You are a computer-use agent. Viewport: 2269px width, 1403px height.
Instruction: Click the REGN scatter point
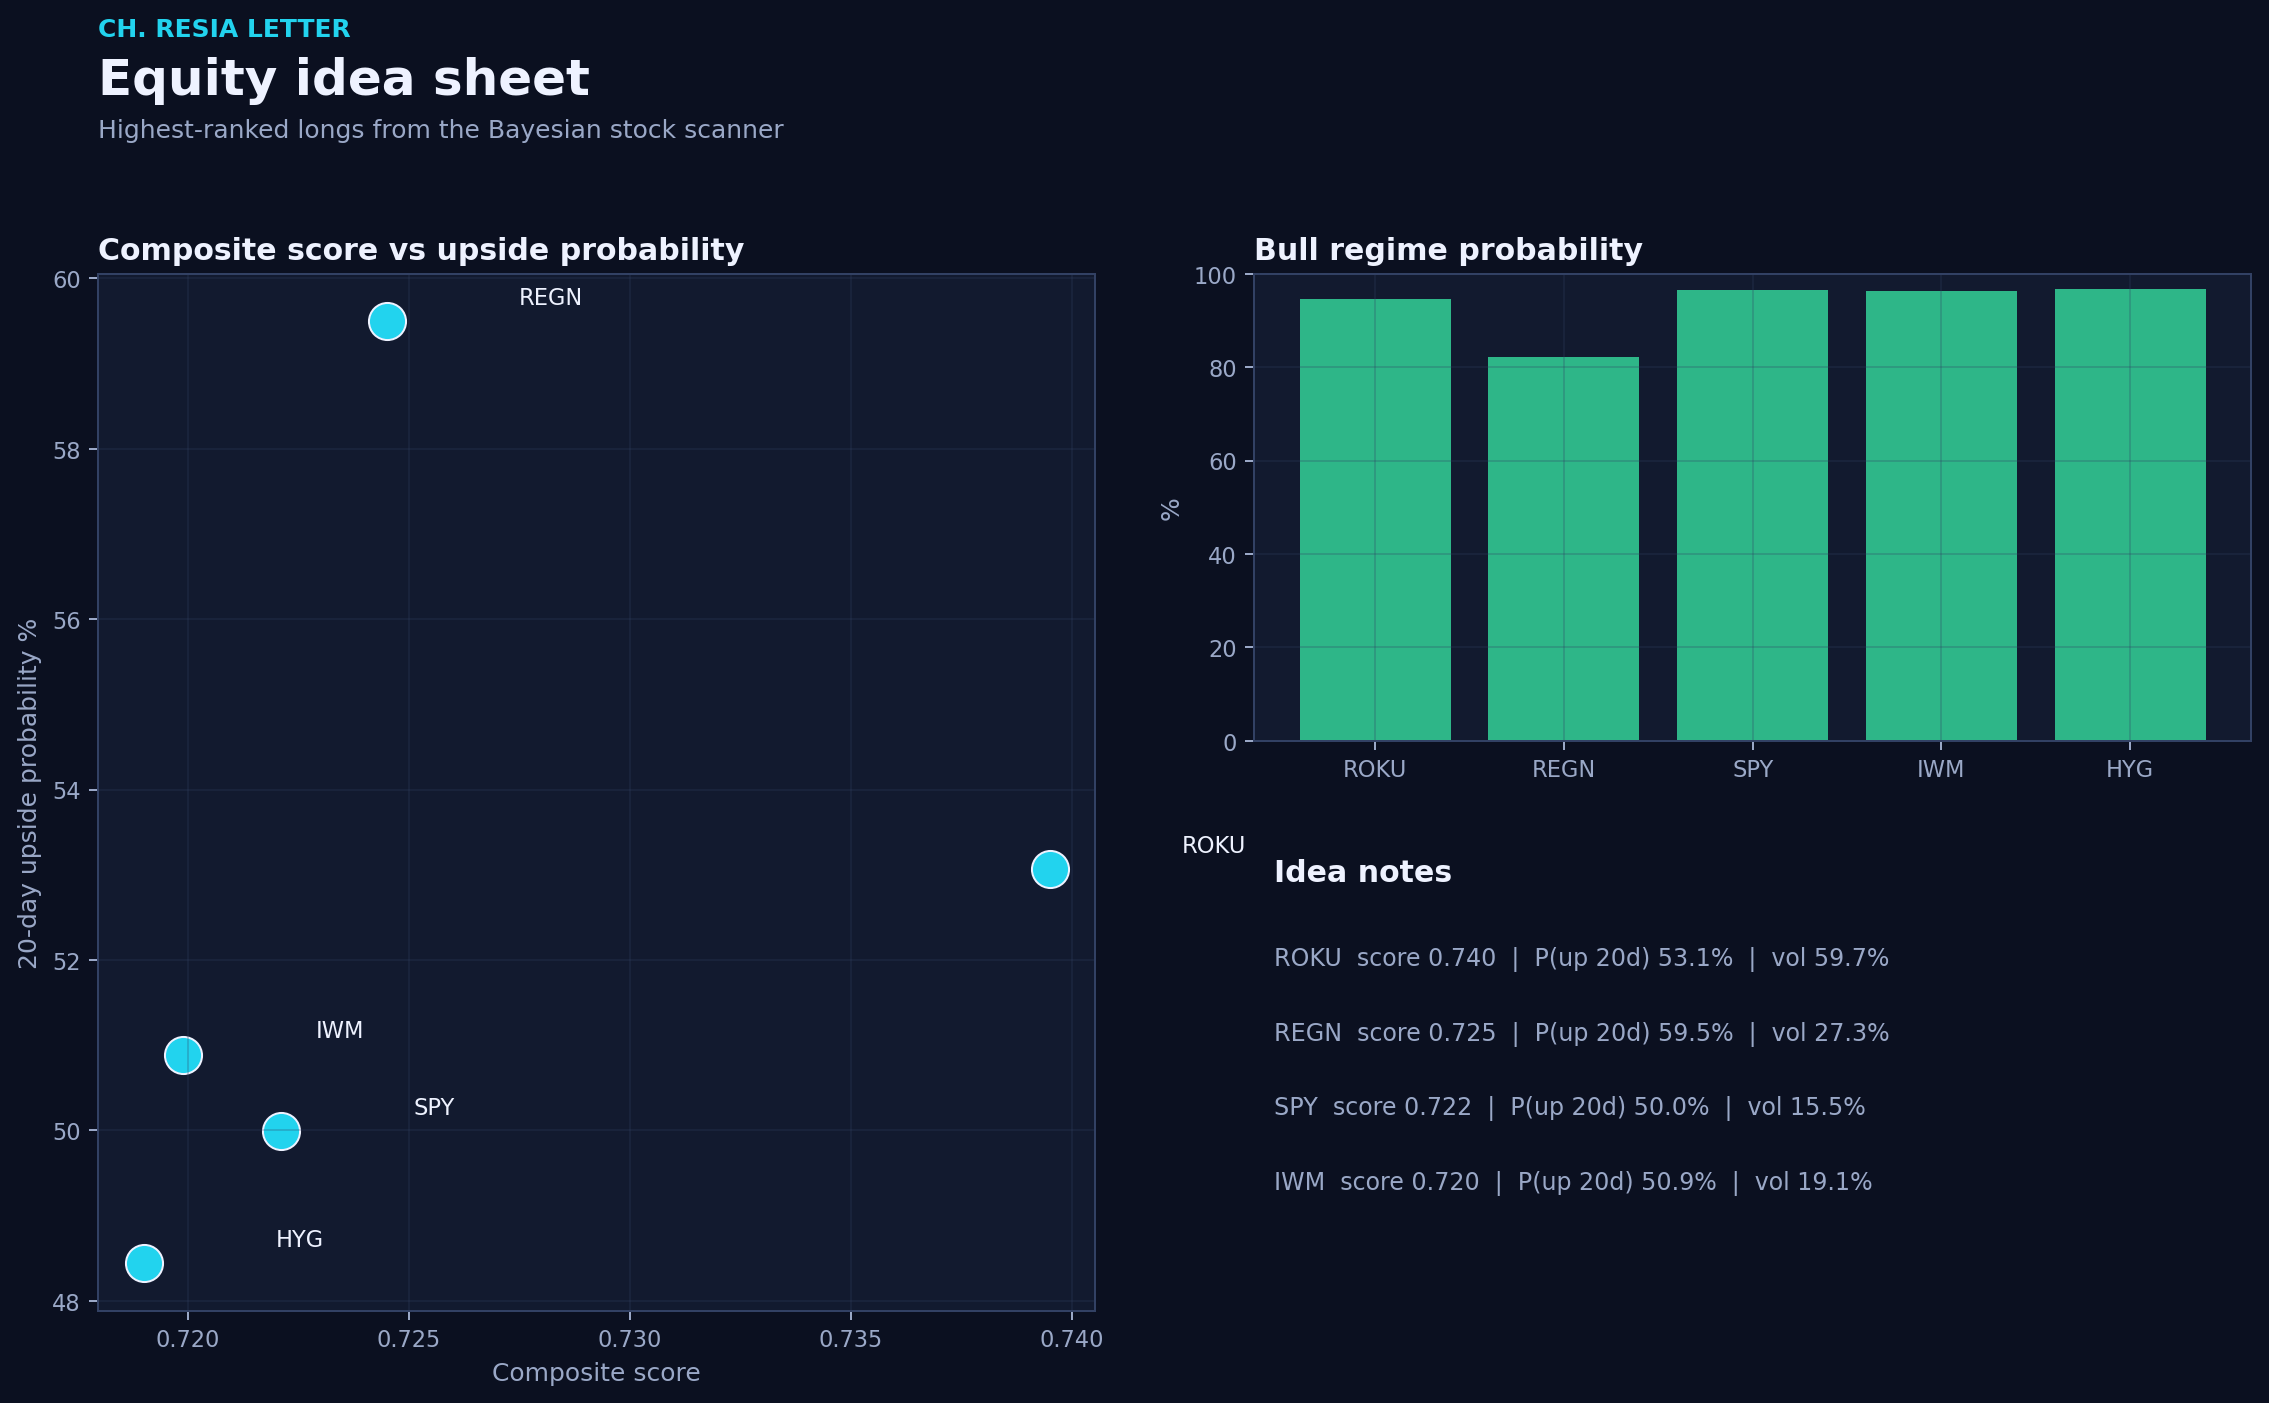pos(387,321)
